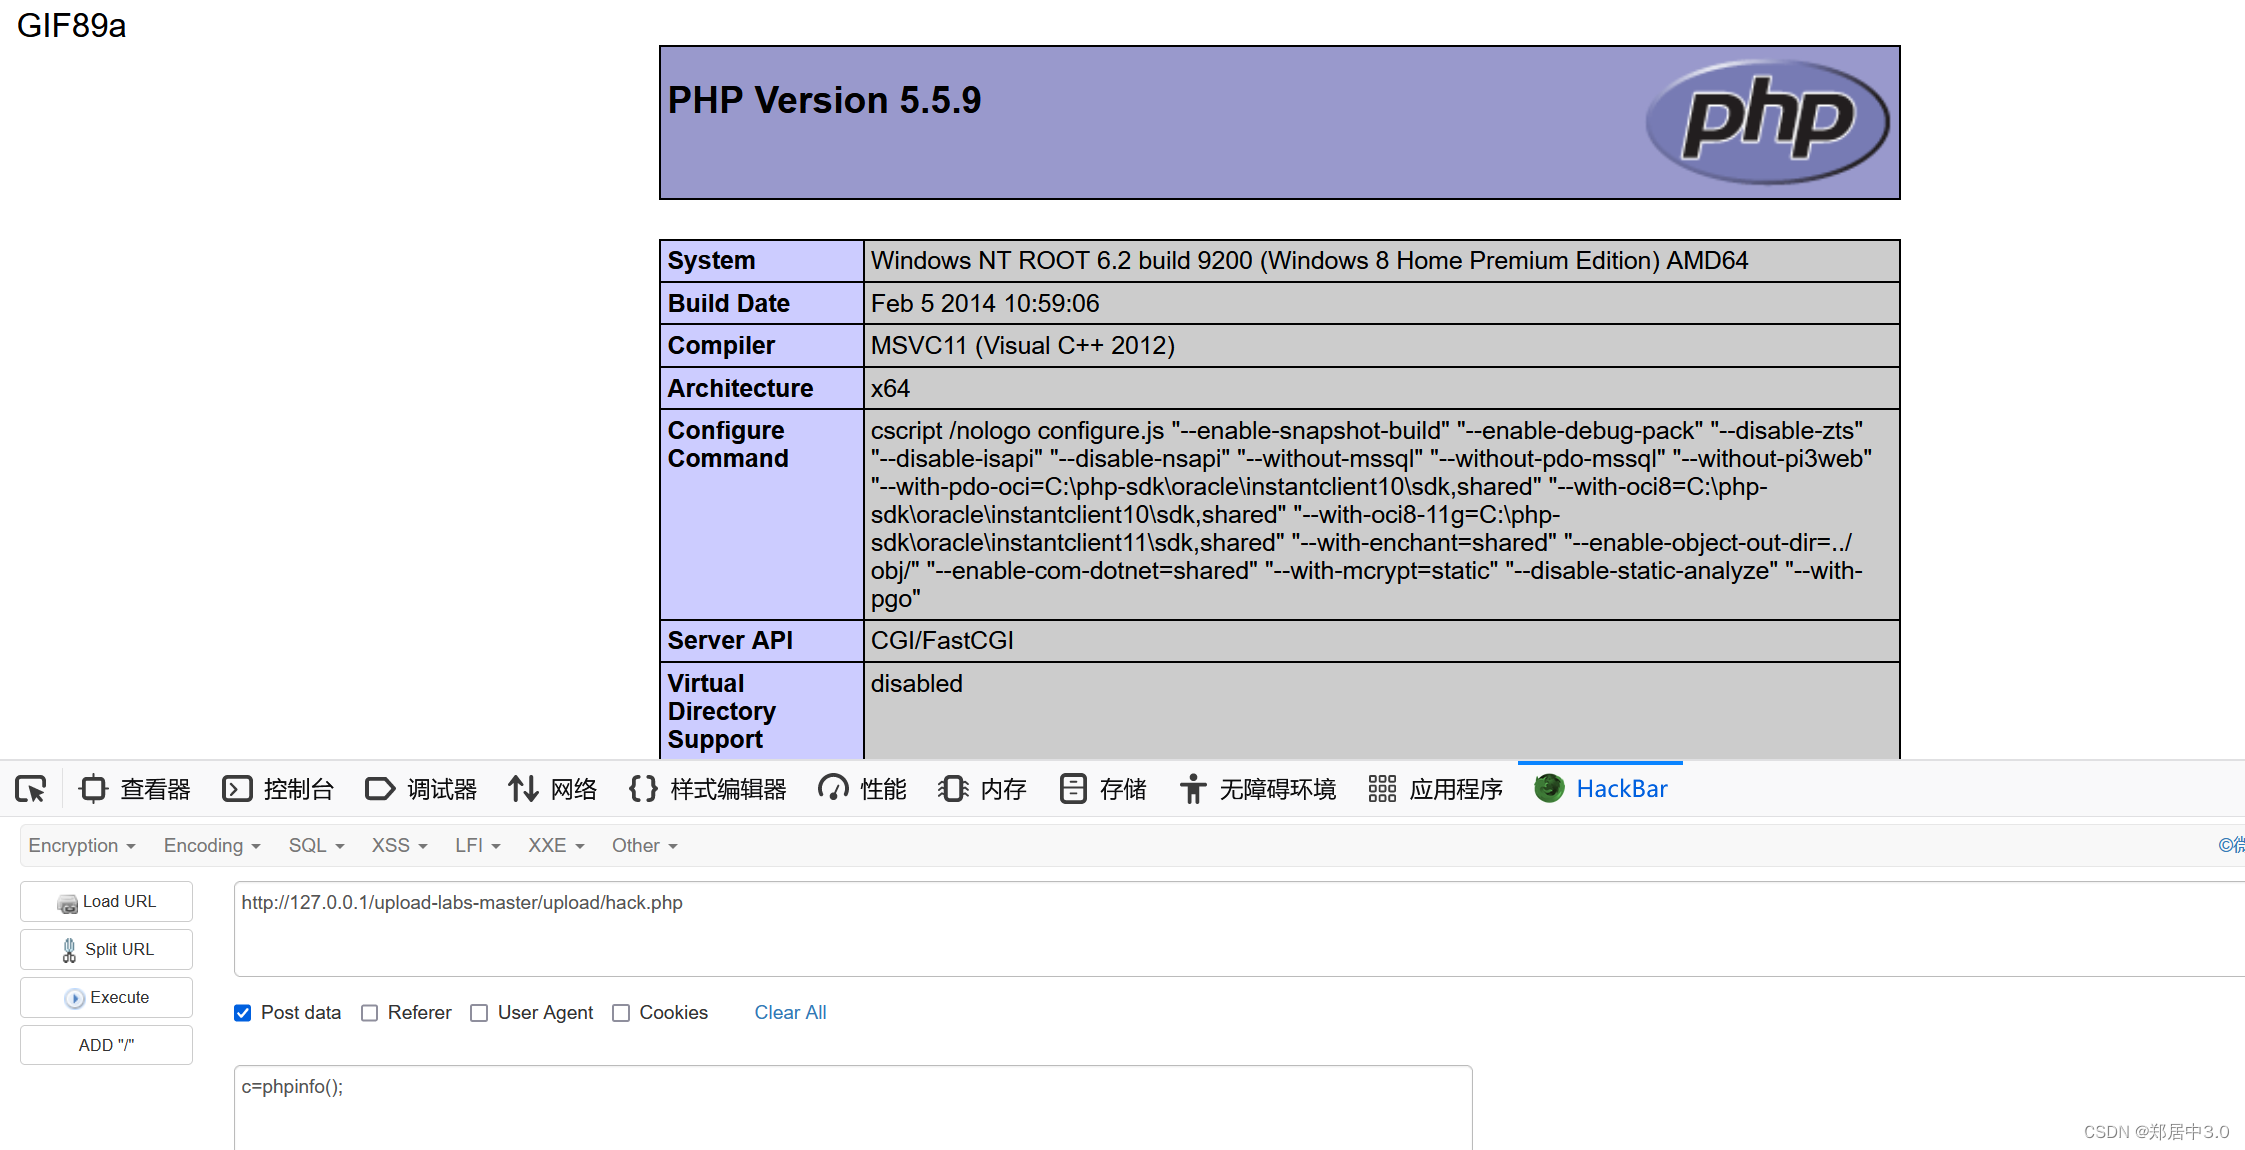Expand the Encryption dropdown menu
The width and height of the screenshot is (2245, 1150).
[x=82, y=846]
